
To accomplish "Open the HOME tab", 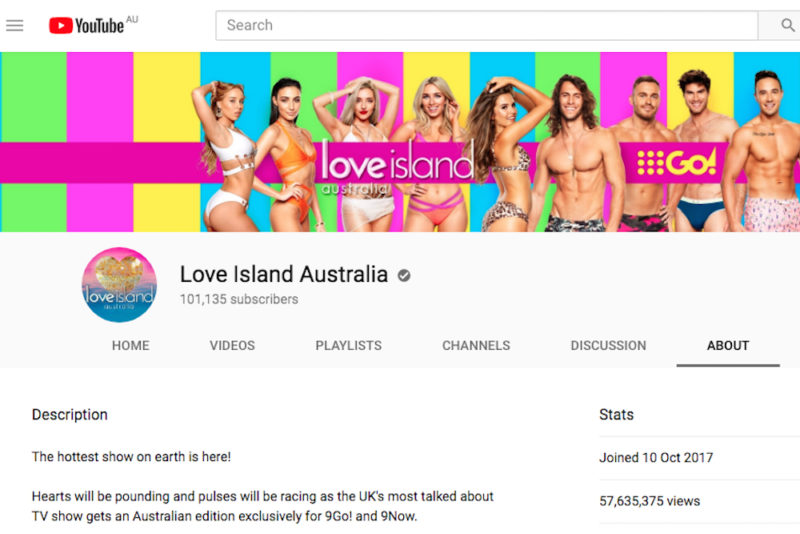I will 131,345.
